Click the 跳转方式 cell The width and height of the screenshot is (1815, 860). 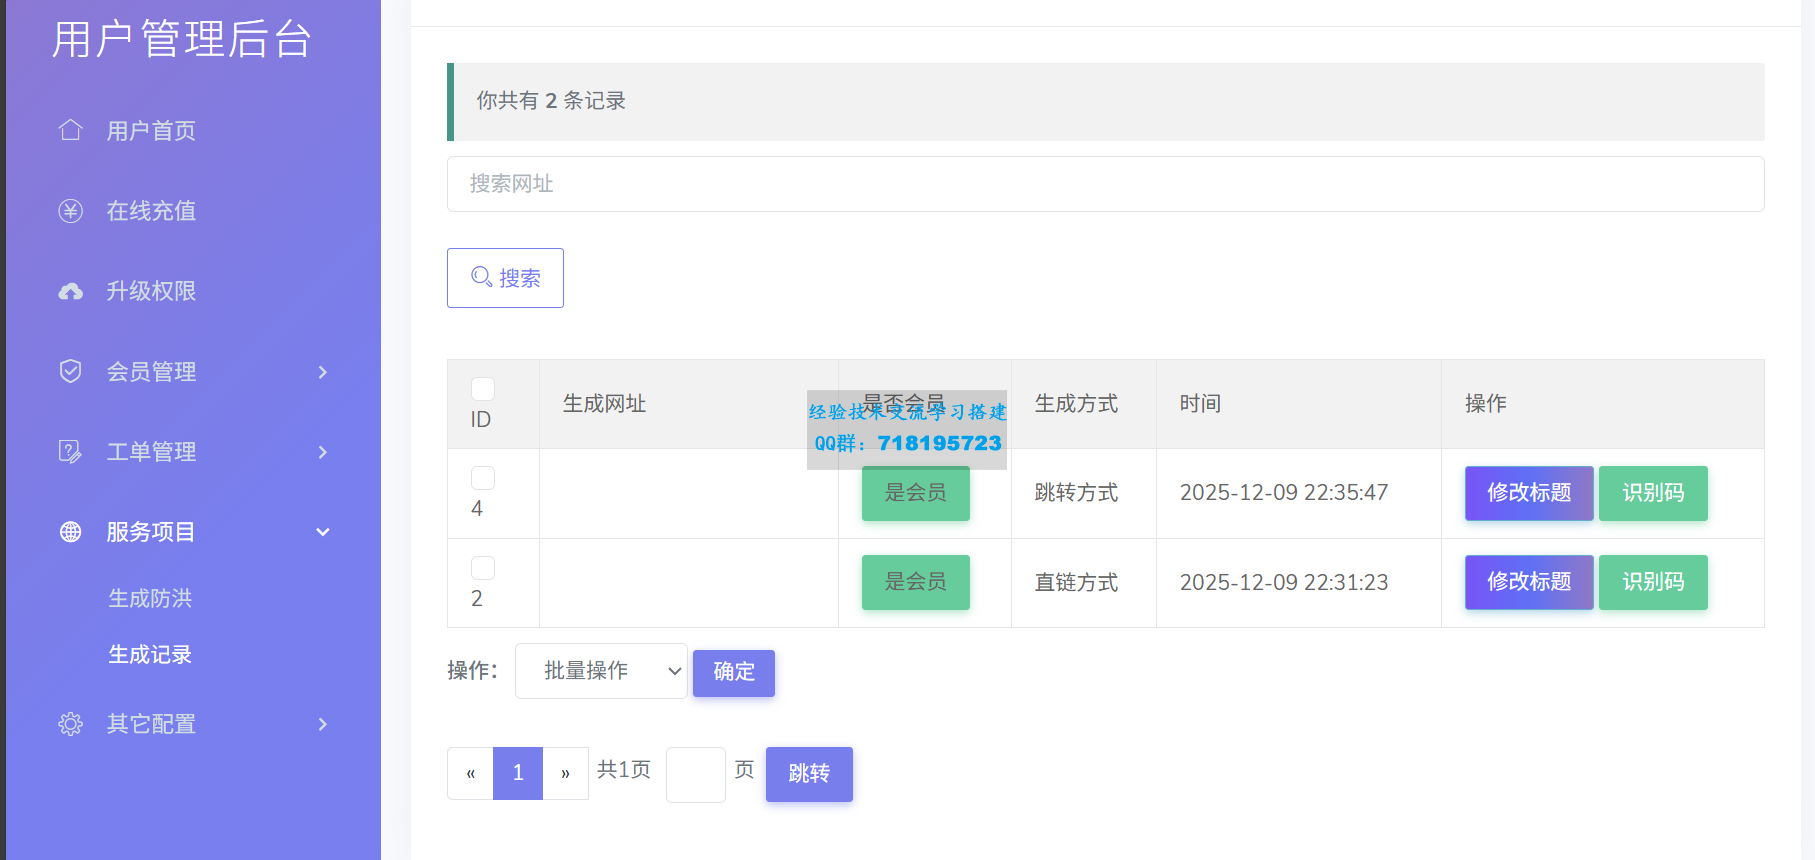coord(1076,493)
